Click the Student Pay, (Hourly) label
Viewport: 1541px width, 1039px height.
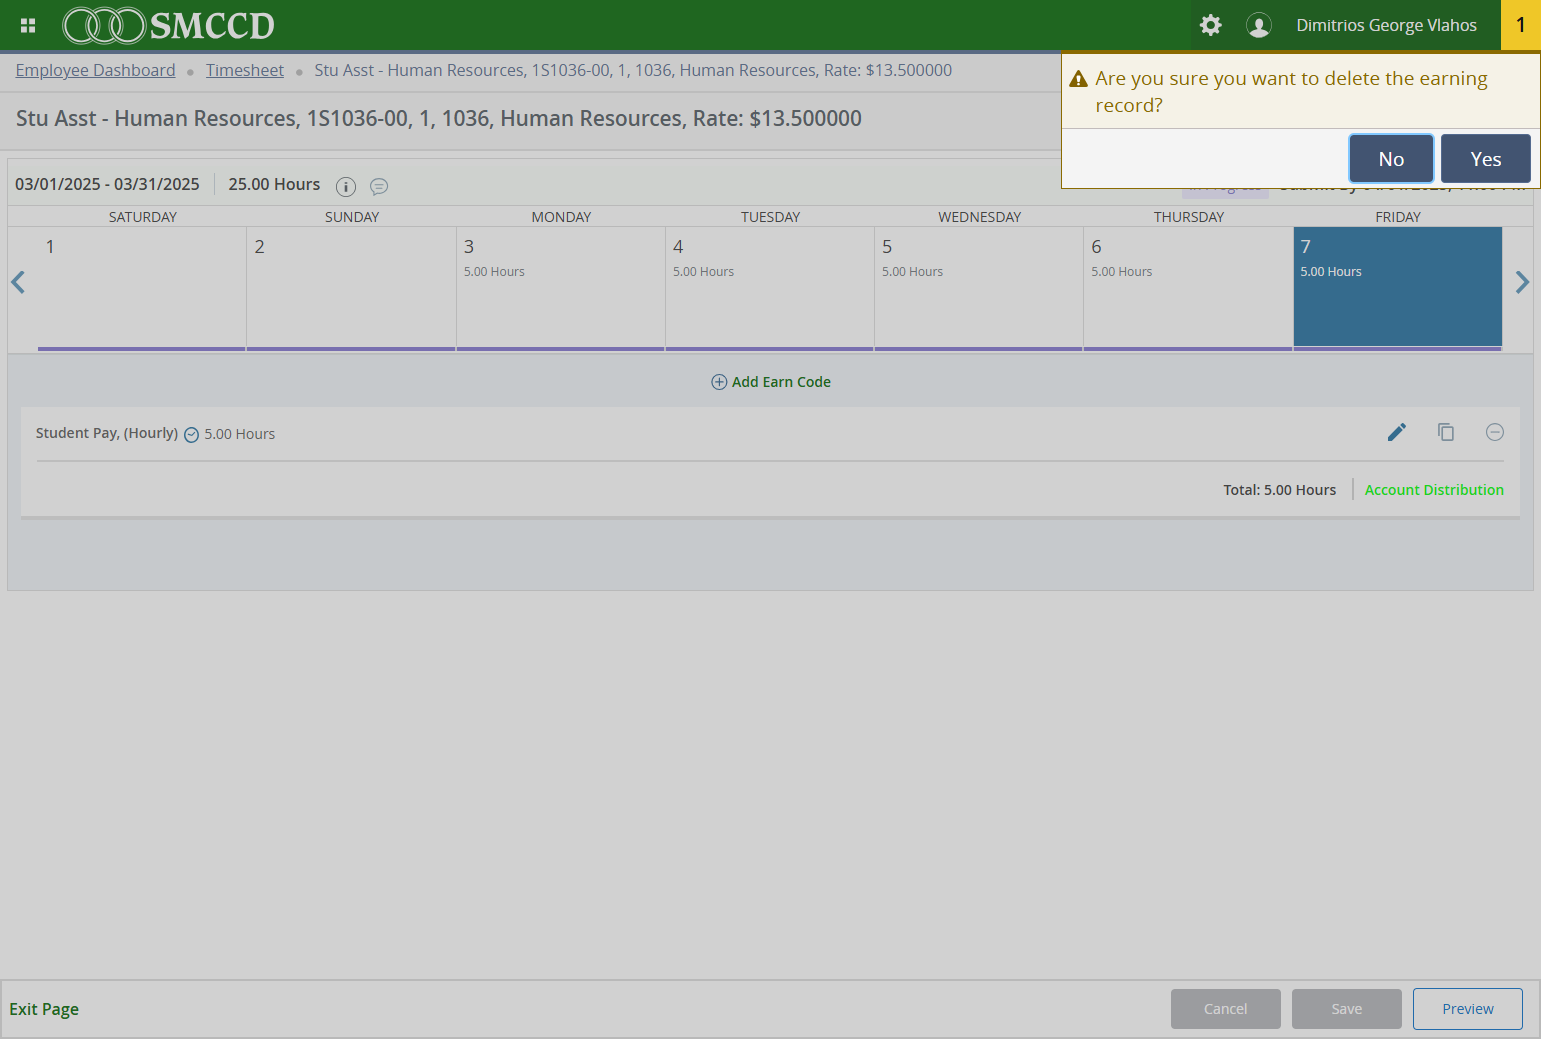[107, 433]
